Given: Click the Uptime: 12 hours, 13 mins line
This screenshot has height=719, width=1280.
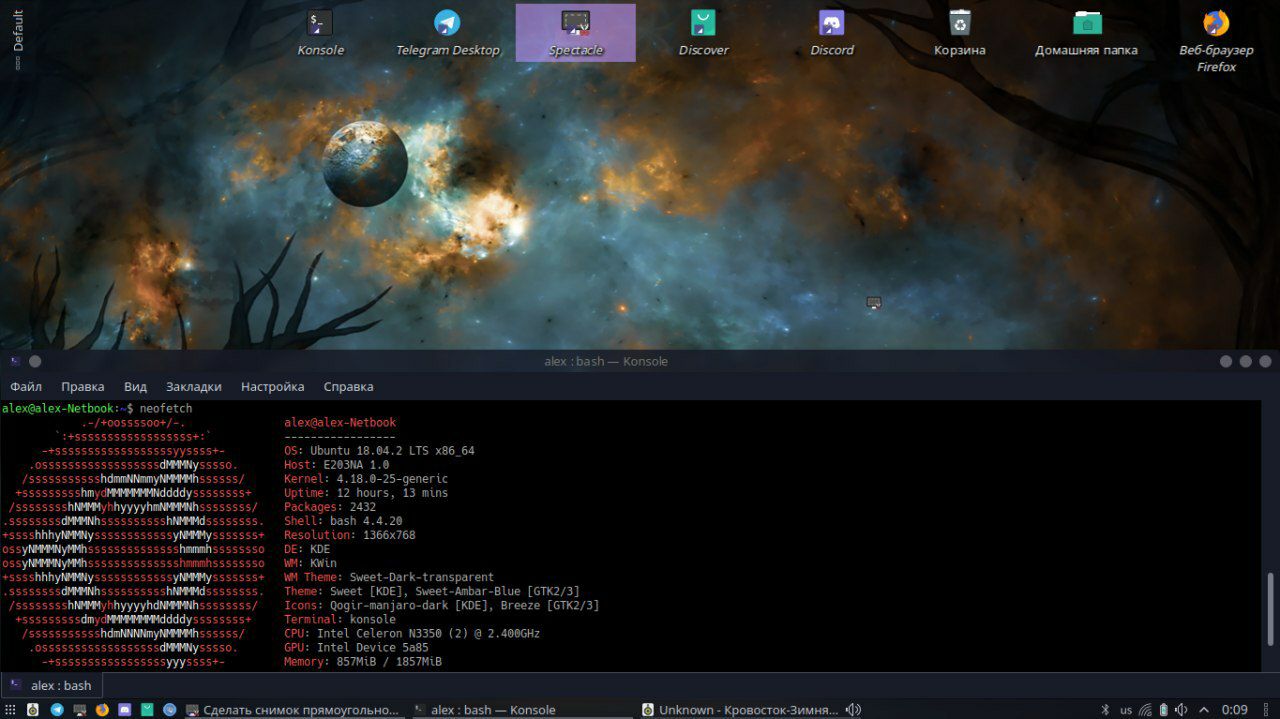Looking at the screenshot, I should 366,493.
